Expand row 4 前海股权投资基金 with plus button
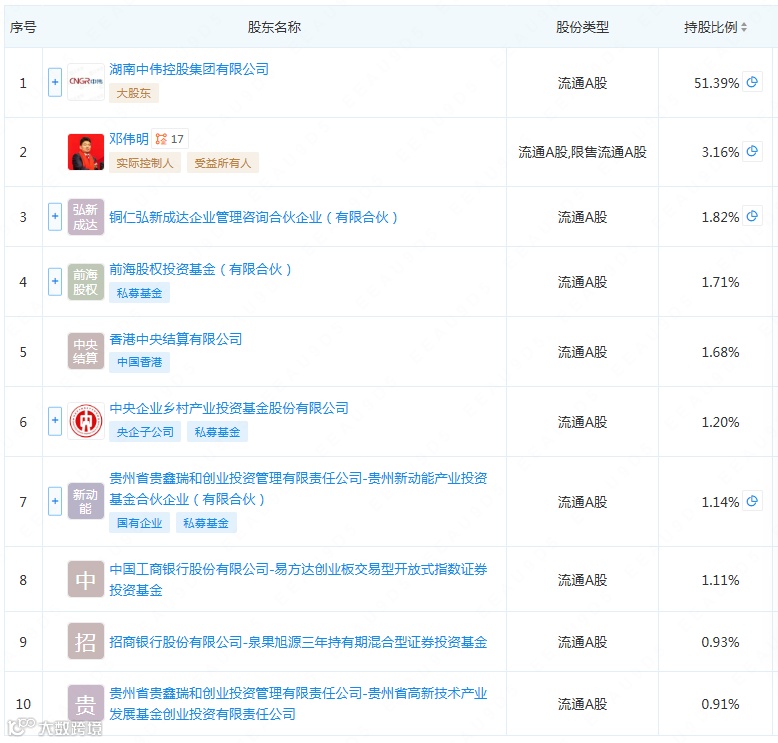778x743 pixels. pos(55,281)
